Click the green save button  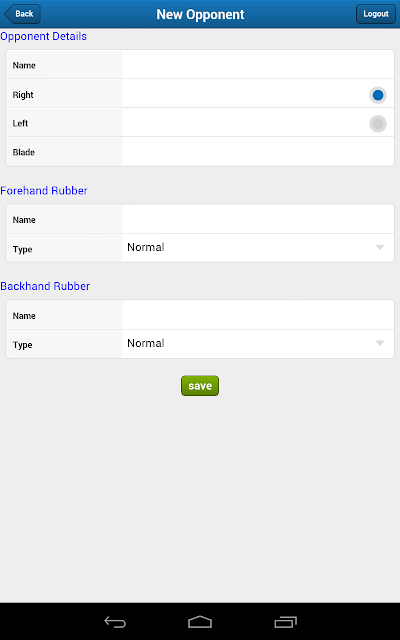200,386
